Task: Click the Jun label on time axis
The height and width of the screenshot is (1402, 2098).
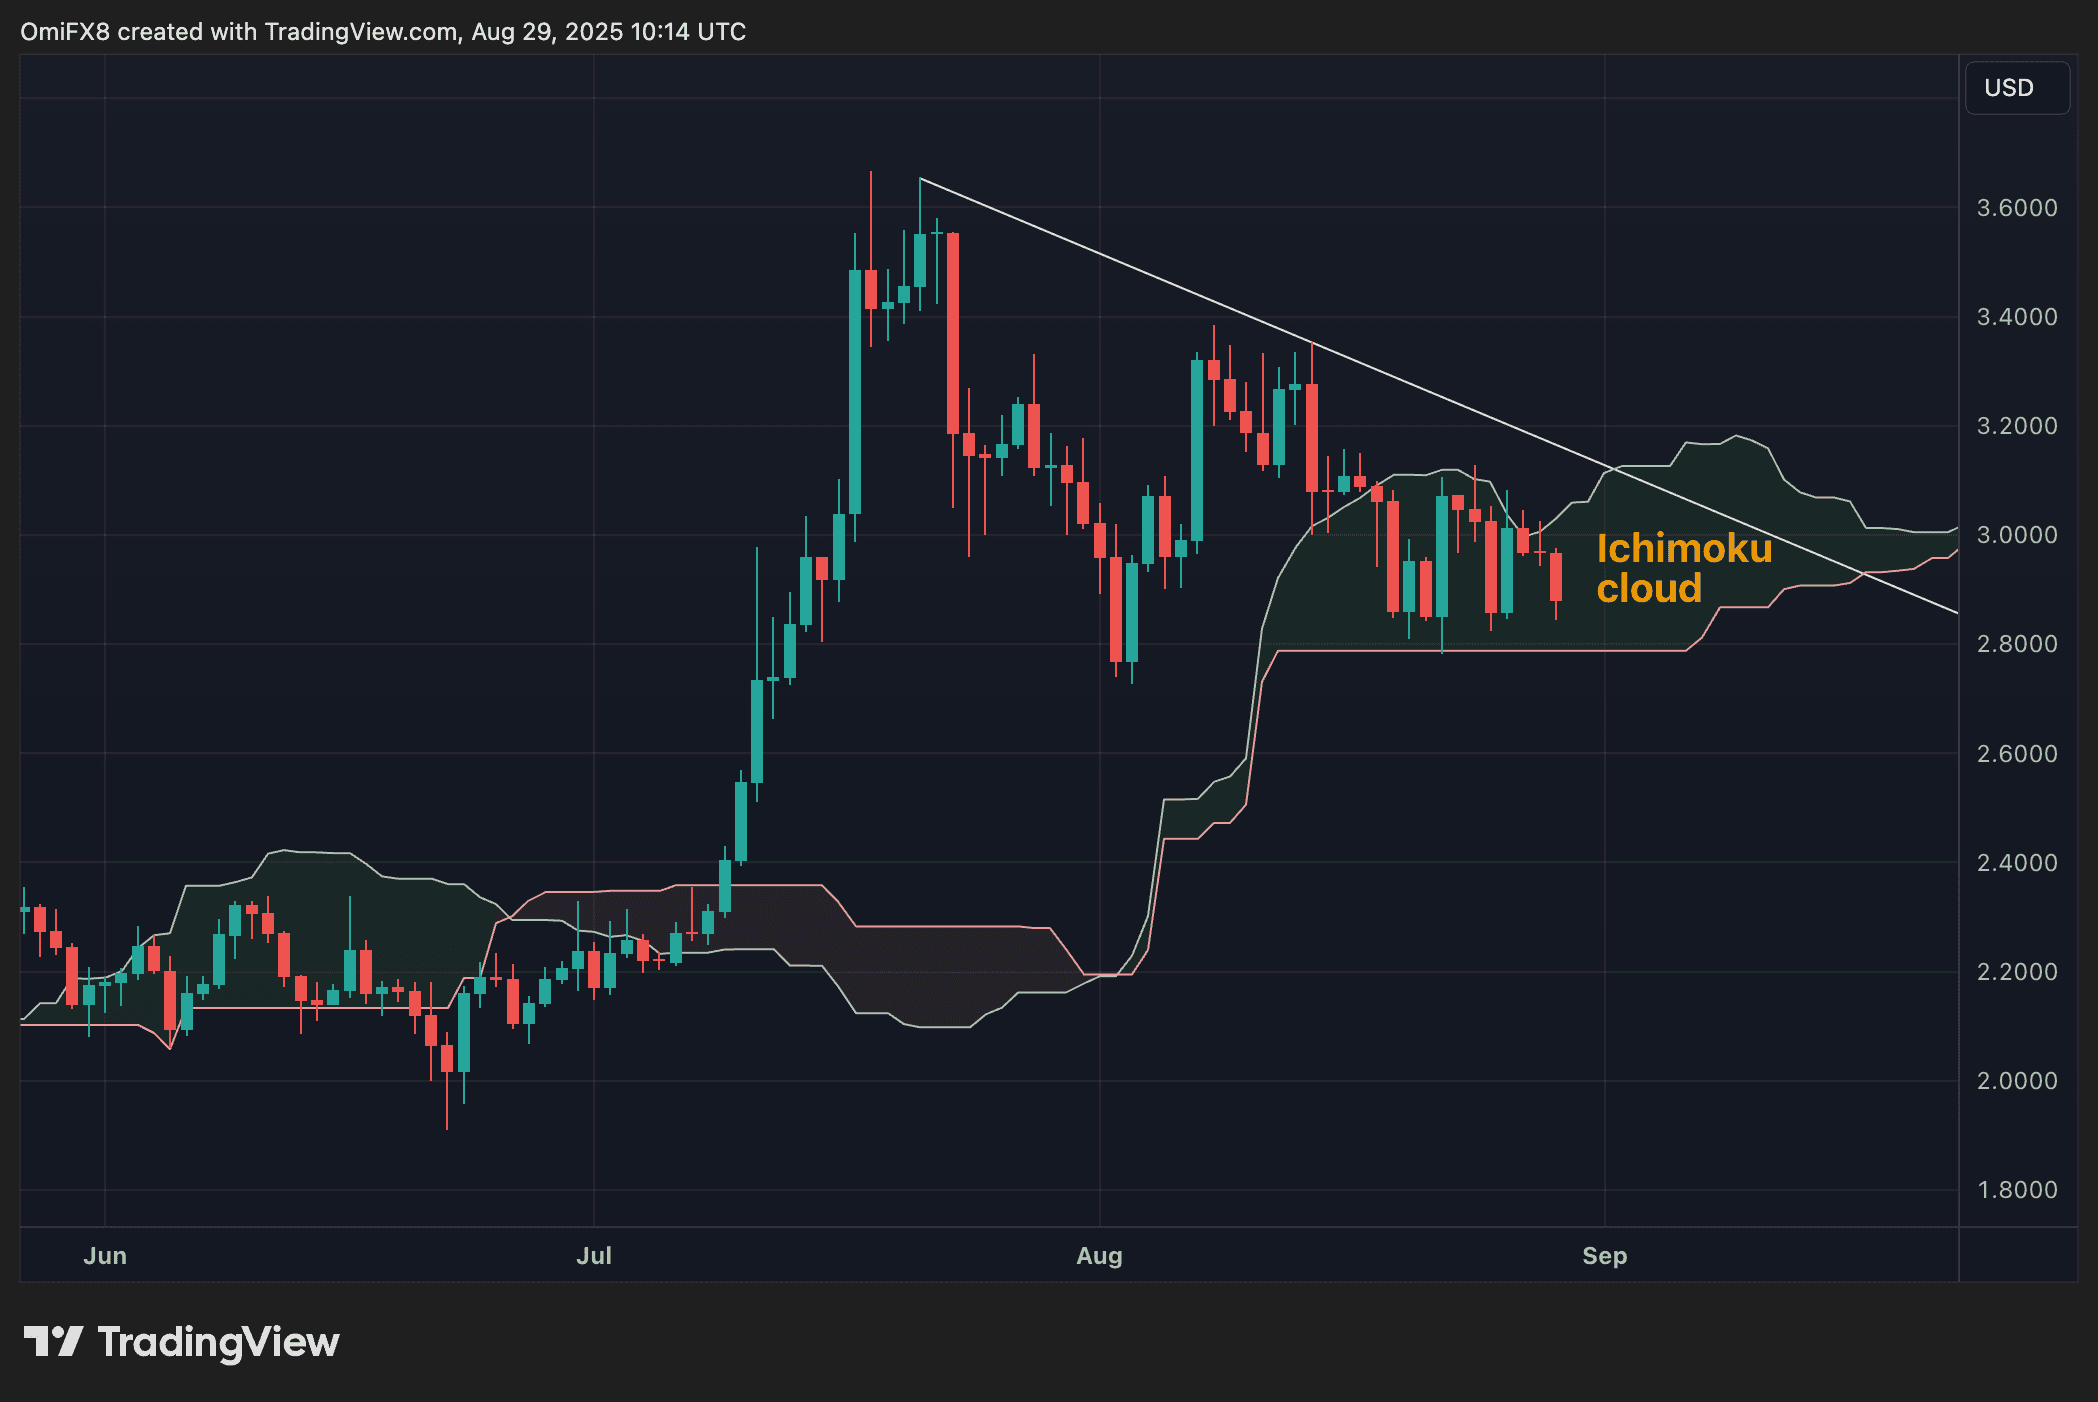Action: (x=105, y=1256)
